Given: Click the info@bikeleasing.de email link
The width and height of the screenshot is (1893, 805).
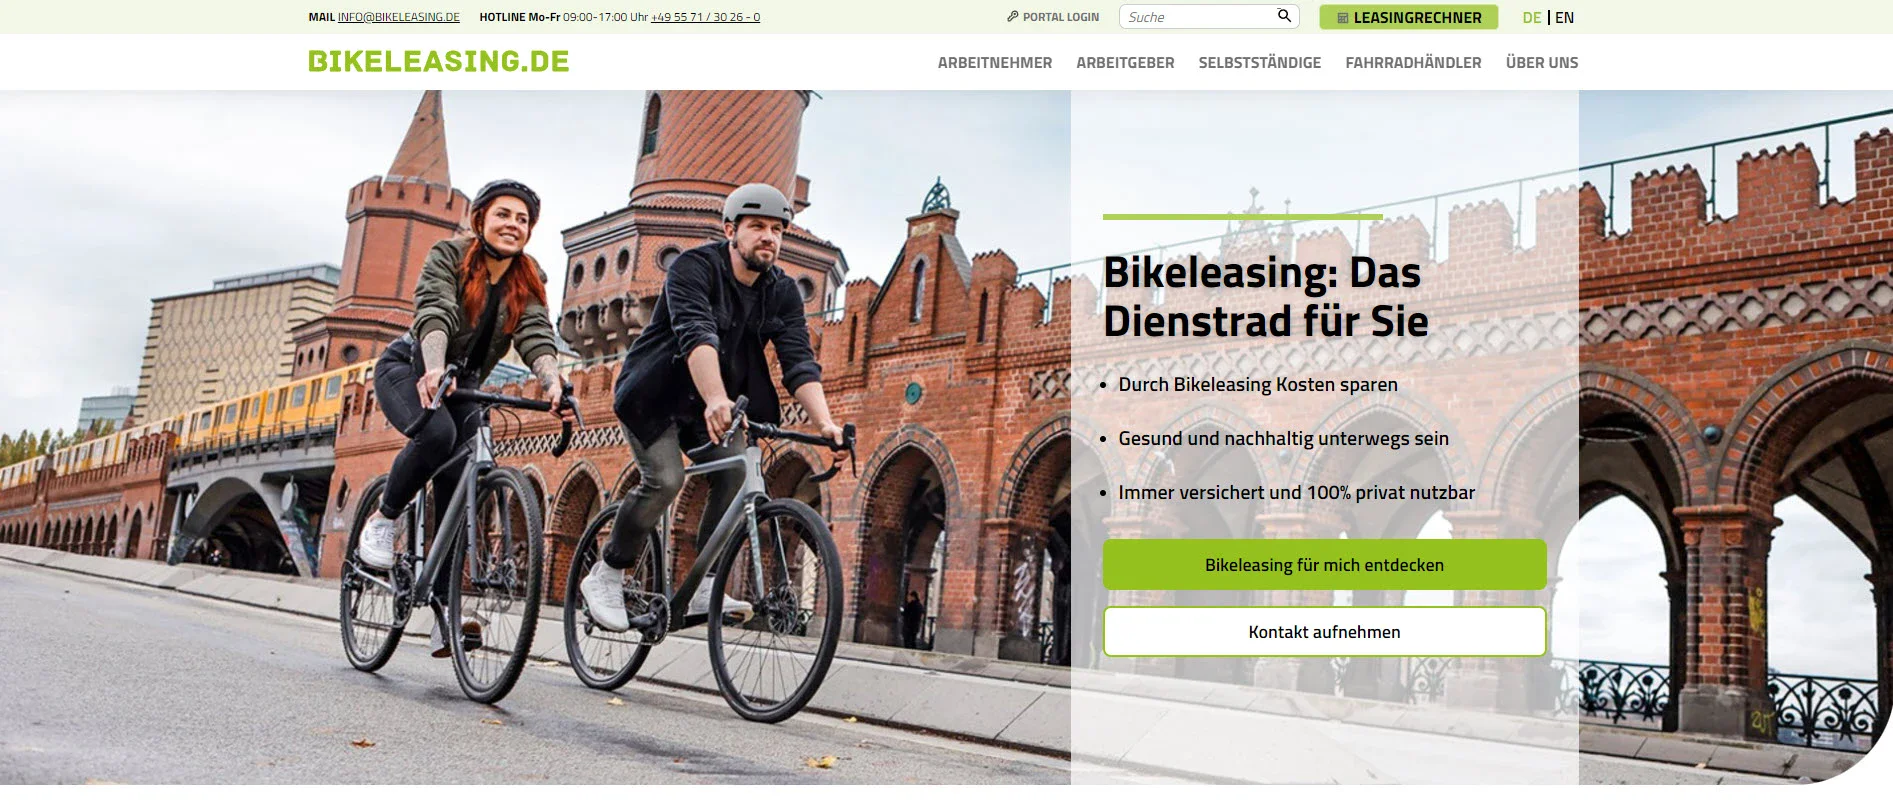Looking at the screenshot, I should coord(399,17).
